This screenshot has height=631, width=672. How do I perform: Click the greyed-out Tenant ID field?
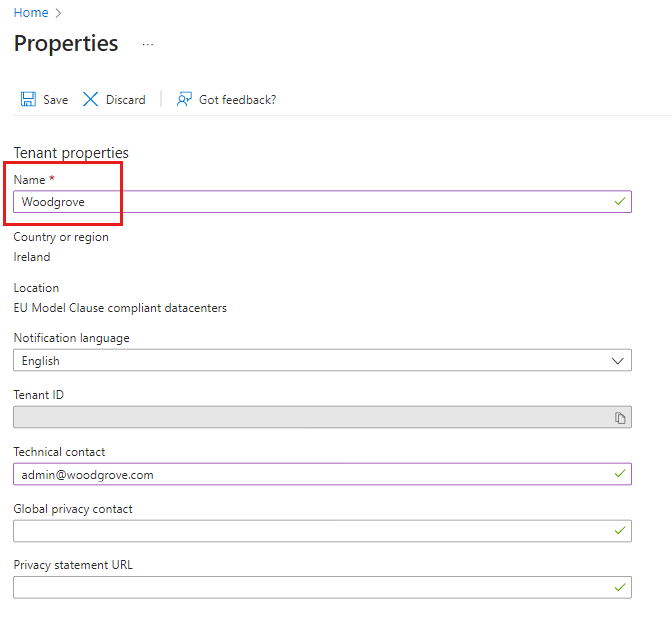[300, 418]
